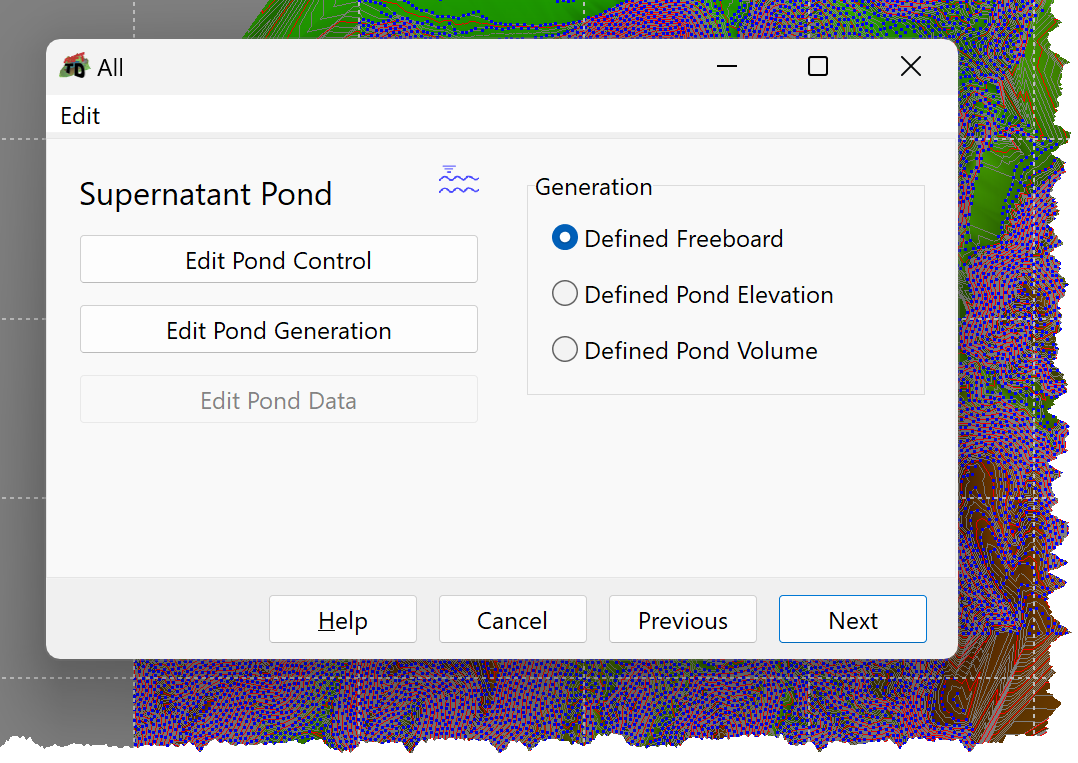Click the greyed-out Edit Pond Data button

pos(278,400)
